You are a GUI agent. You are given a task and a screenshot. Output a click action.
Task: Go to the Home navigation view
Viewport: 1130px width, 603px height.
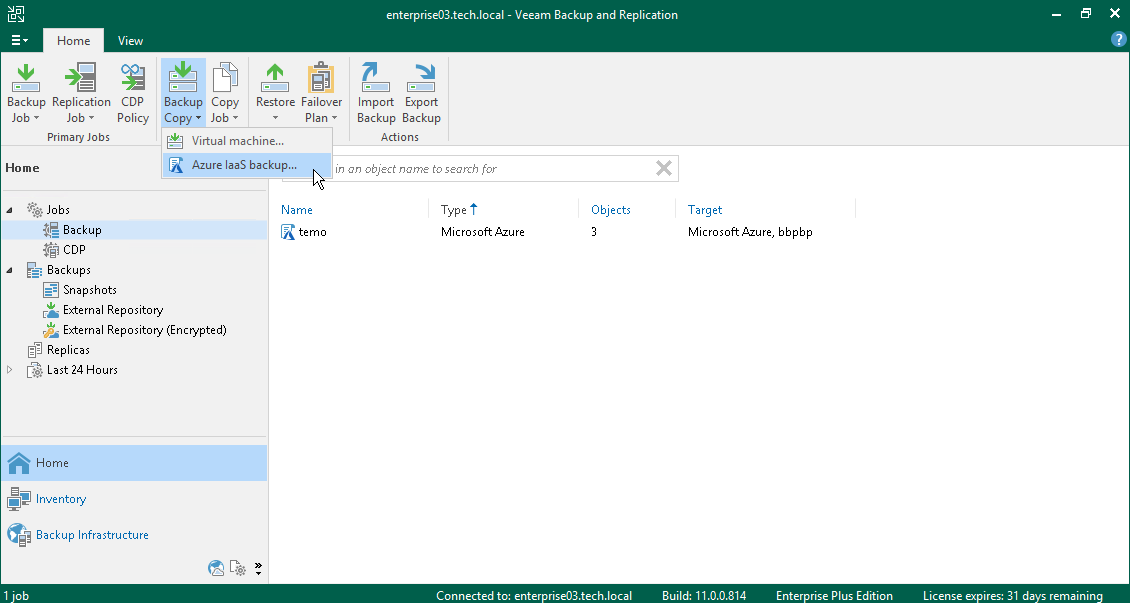134,463
